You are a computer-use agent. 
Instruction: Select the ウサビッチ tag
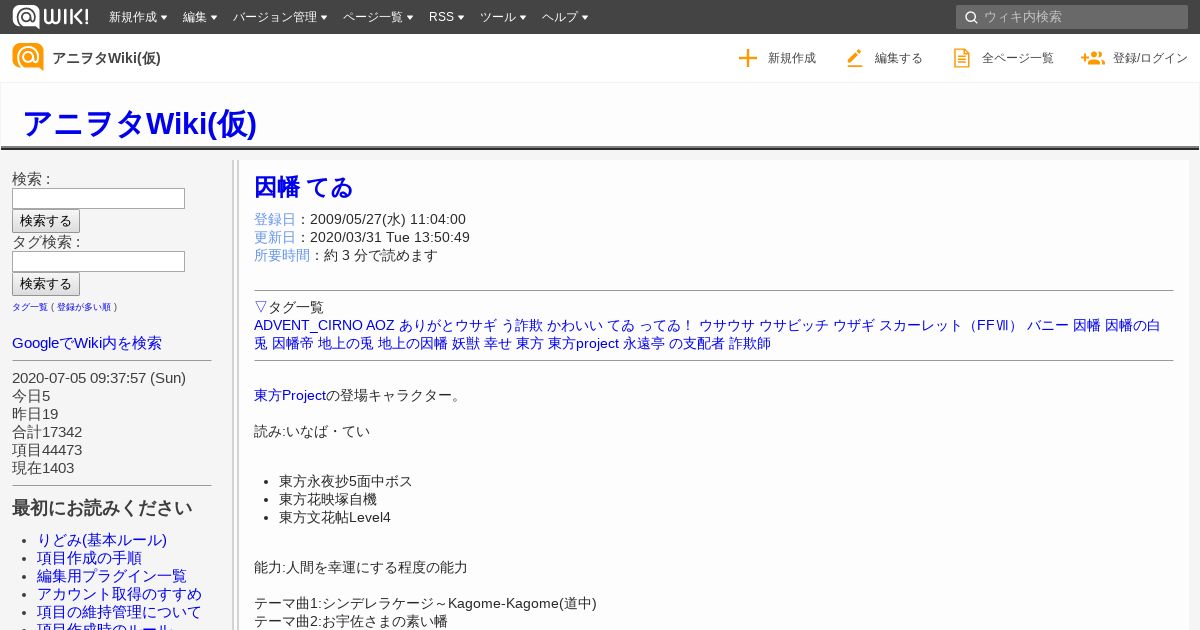pyautogui.click(x=794, y=325)
